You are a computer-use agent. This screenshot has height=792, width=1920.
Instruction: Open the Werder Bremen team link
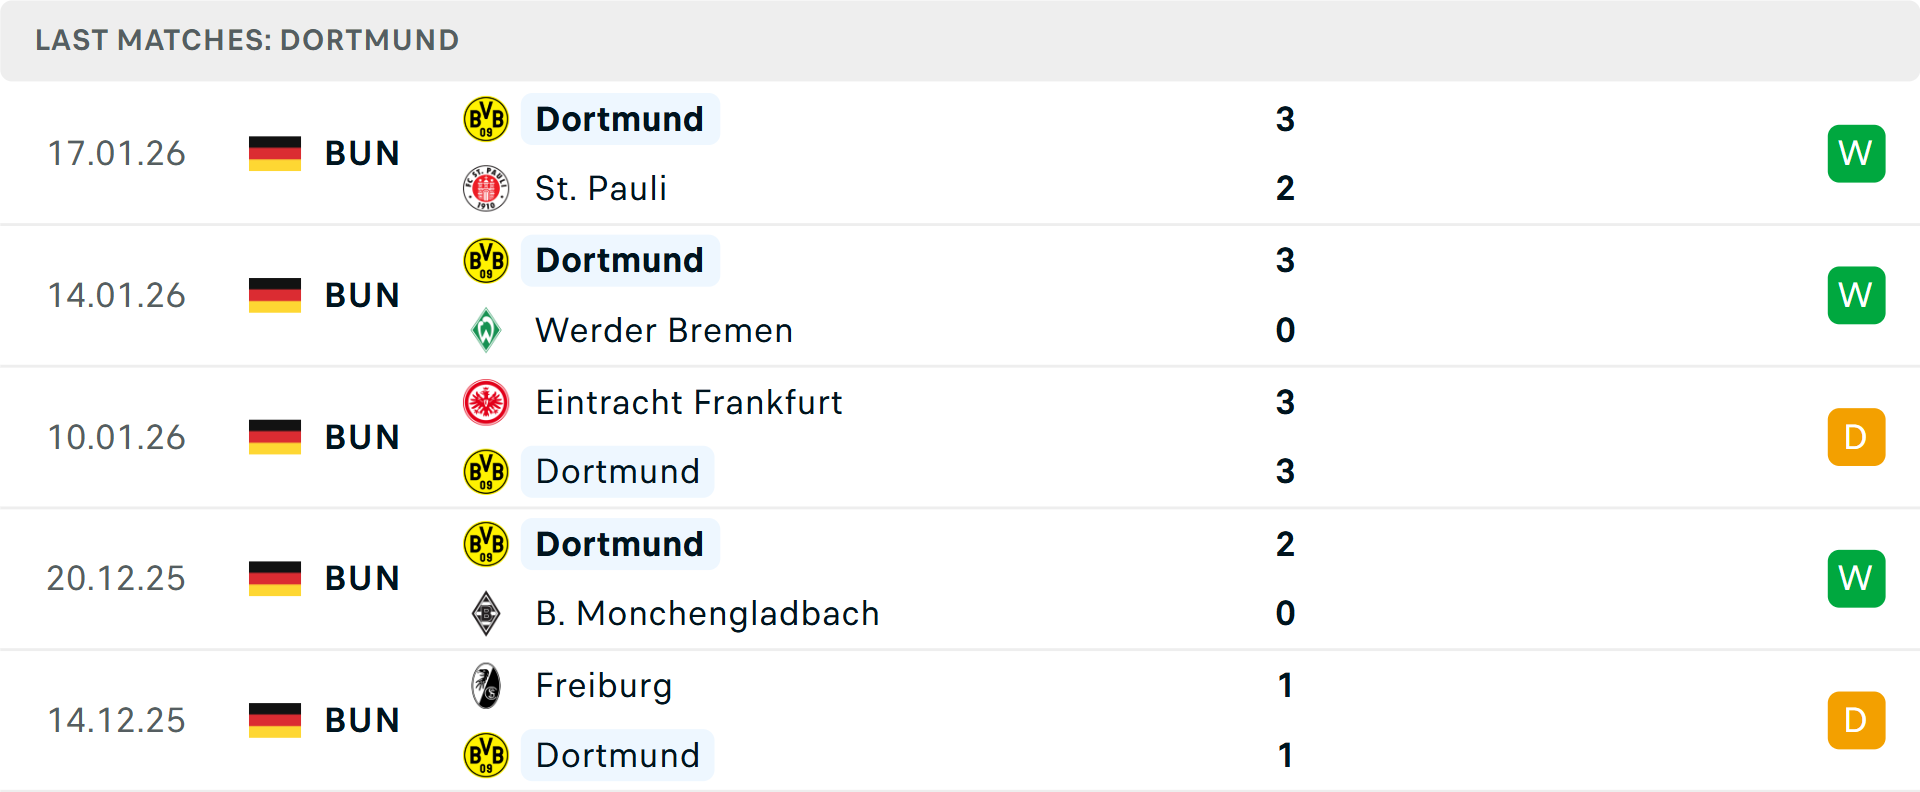pyautogui.click(x=664, y=330)
